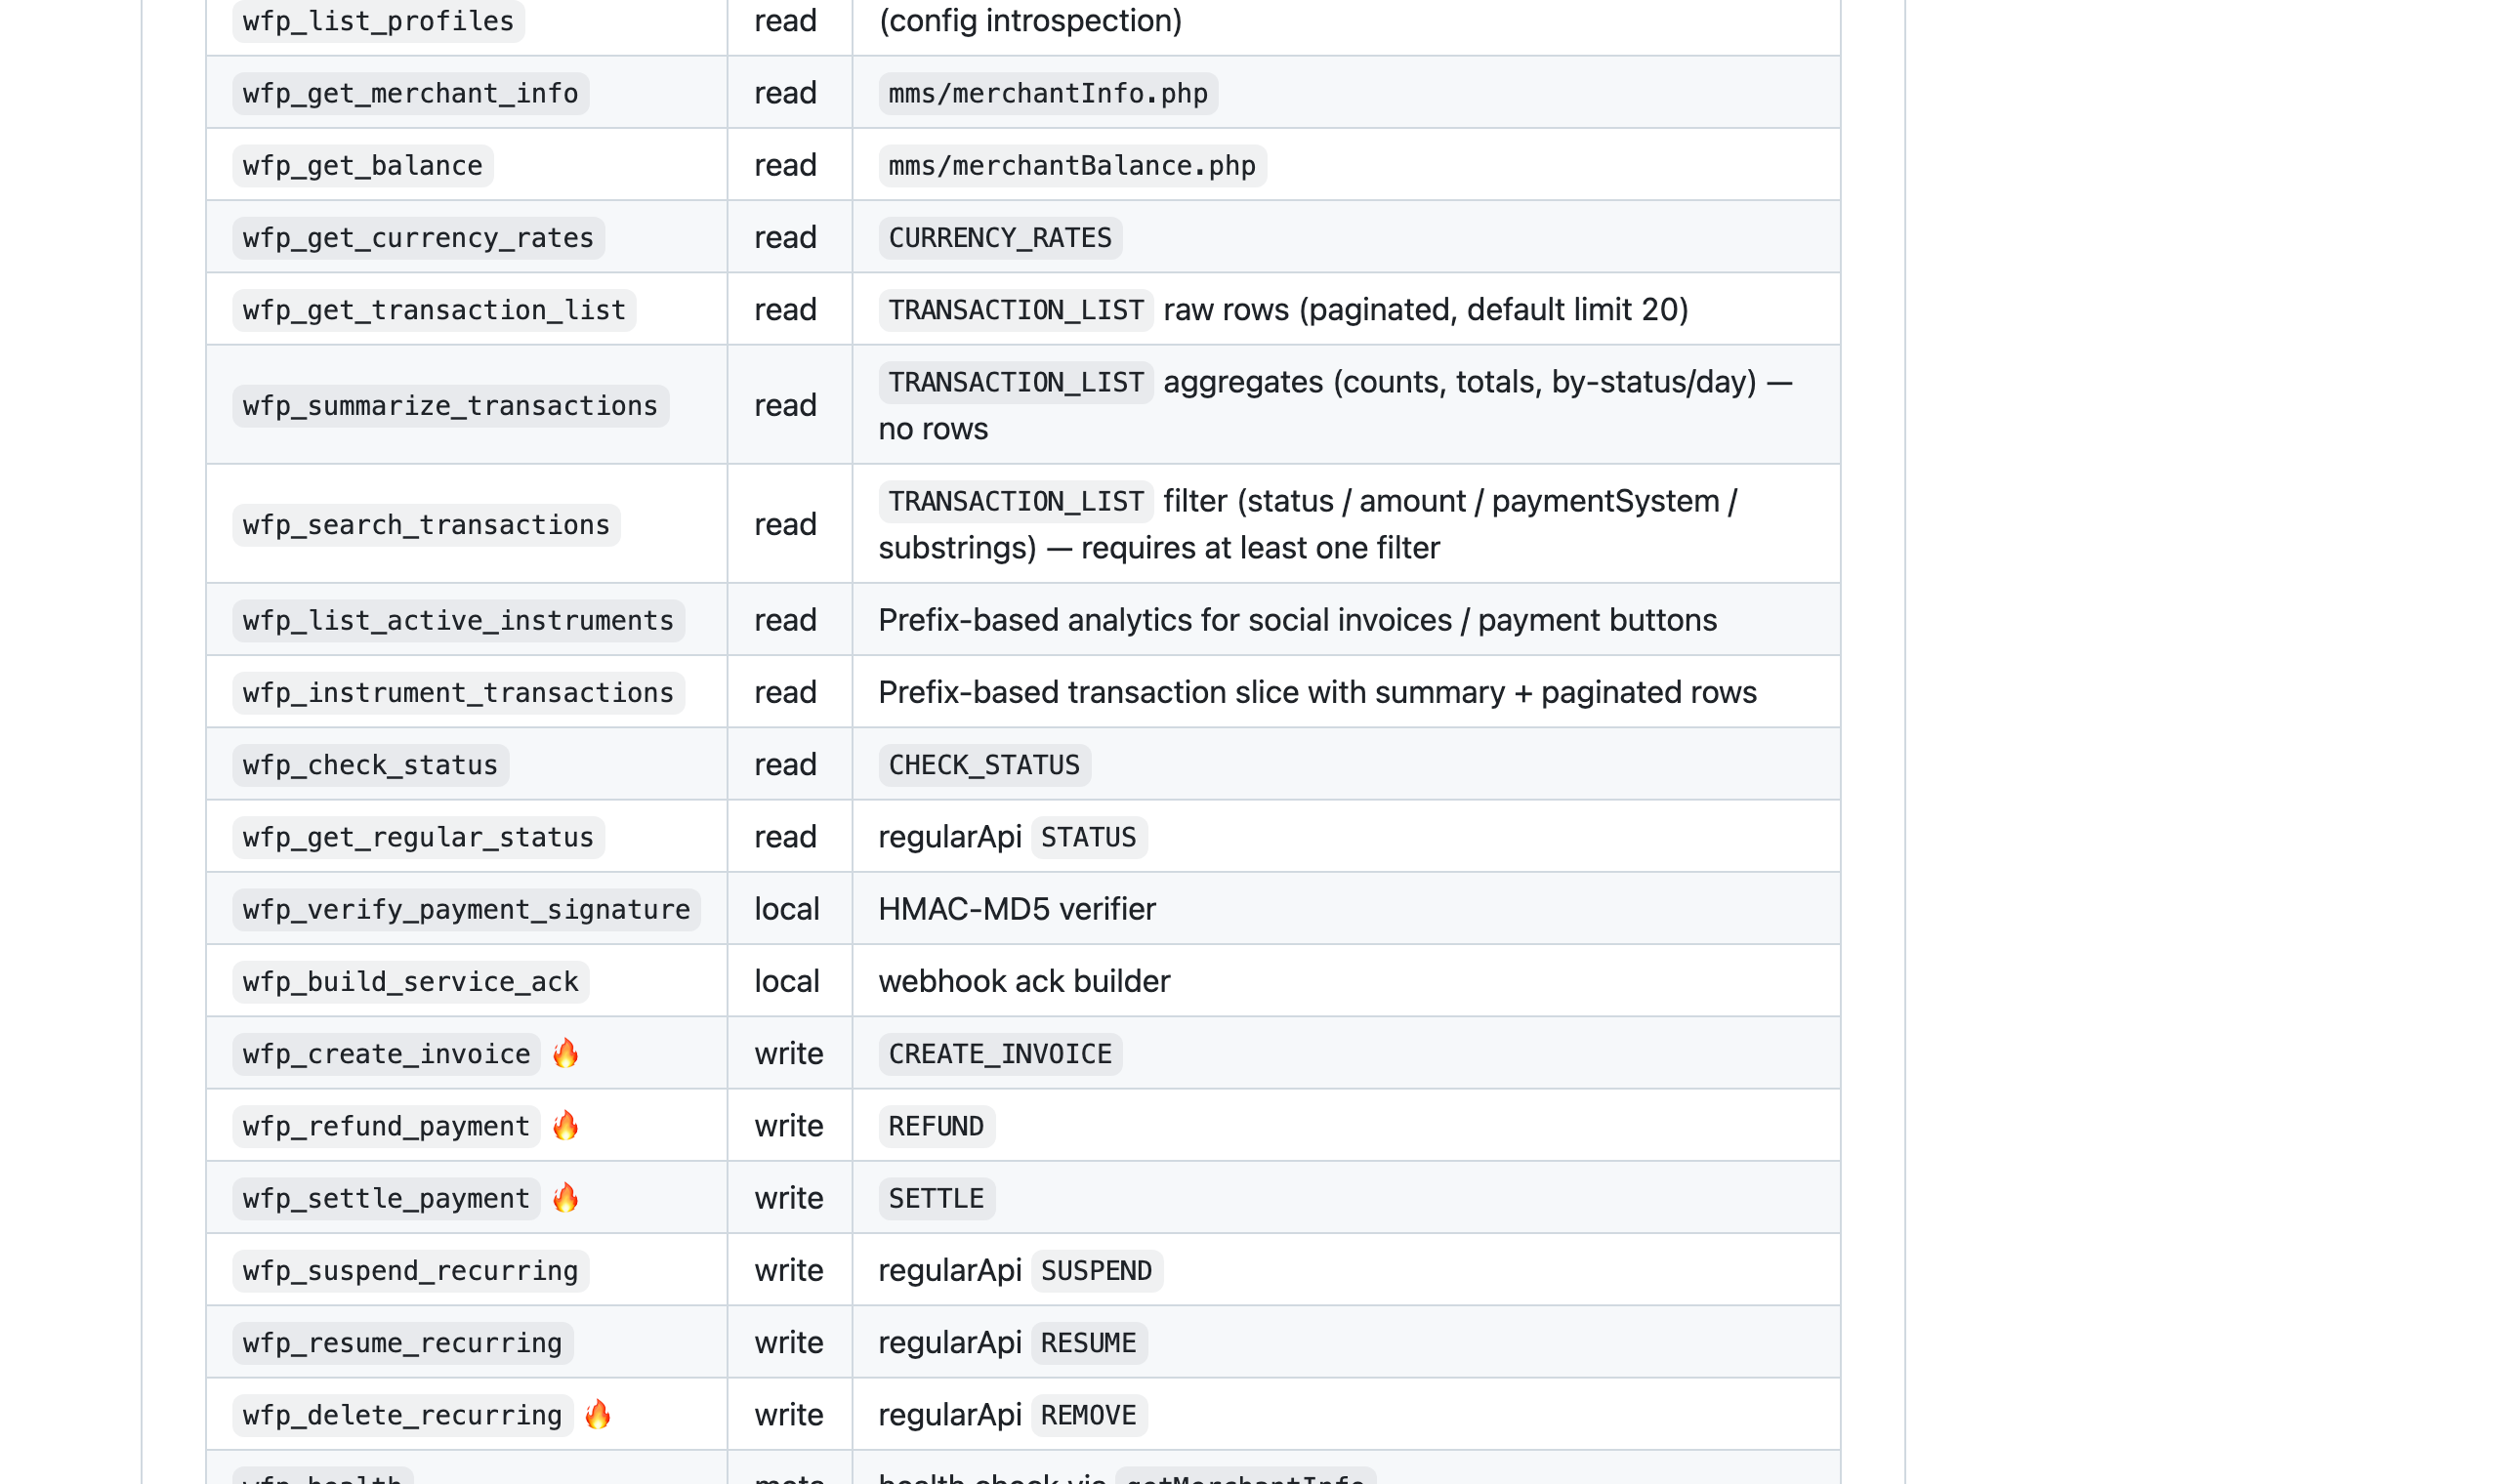Image resolution: width=2500 pixels, height=1484 pixels.
Task: Select the wfp_refund_payment code label
Action: pyautogui.click(x=387, y=1125)
